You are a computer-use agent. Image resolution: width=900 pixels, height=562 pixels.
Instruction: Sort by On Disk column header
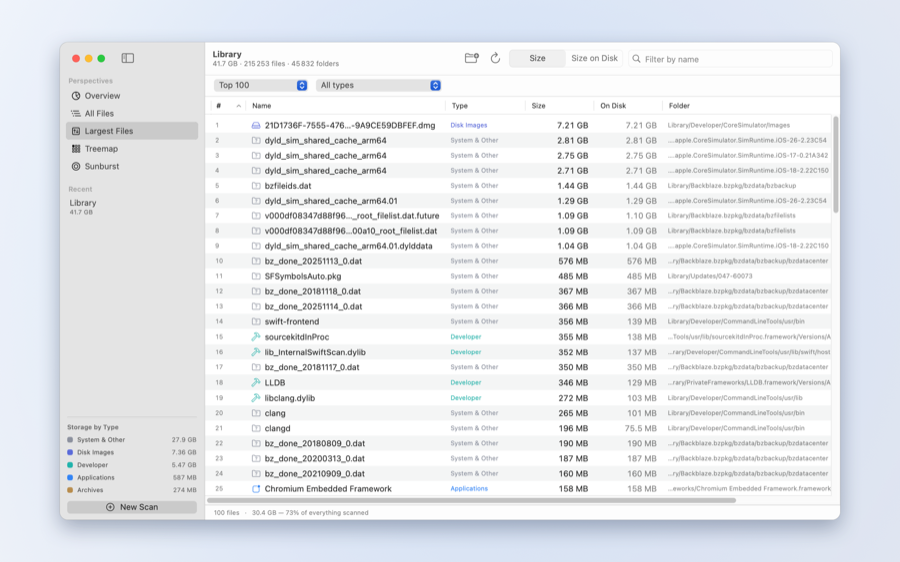(613, 106)
